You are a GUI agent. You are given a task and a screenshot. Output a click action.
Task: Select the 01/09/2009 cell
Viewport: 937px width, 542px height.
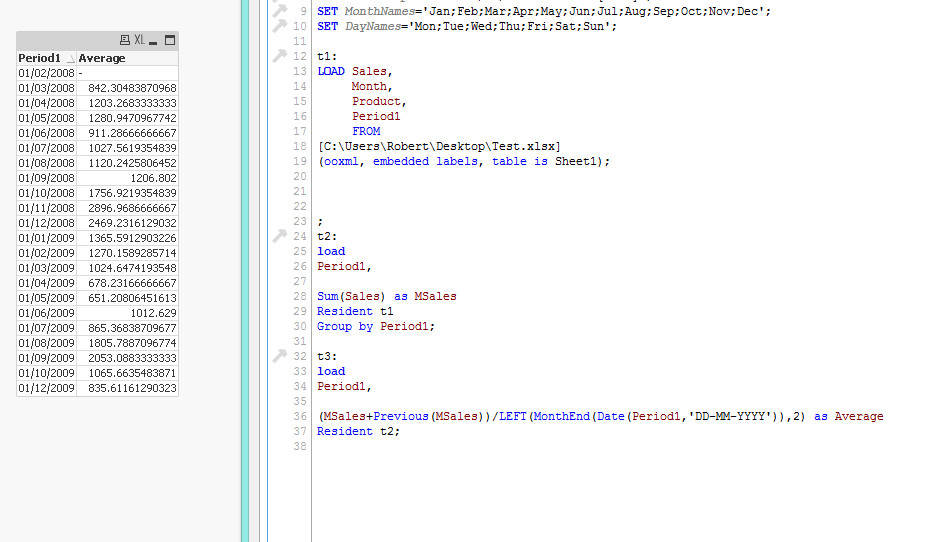[x=47, y=358]
